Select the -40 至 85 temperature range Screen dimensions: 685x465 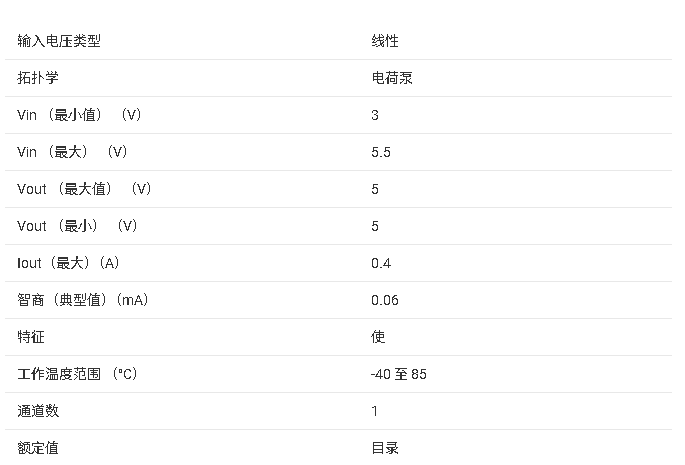(399, 374)
